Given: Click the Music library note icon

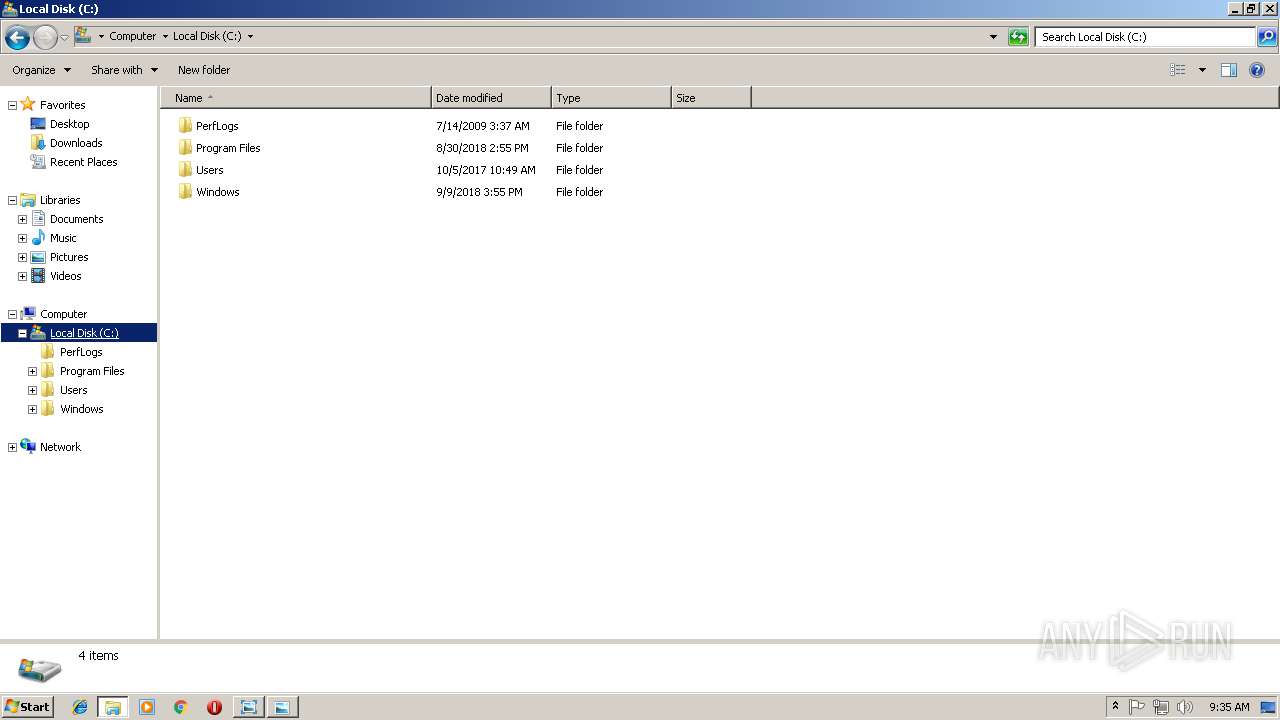Looking at the screenshot, I should point(38,238).
